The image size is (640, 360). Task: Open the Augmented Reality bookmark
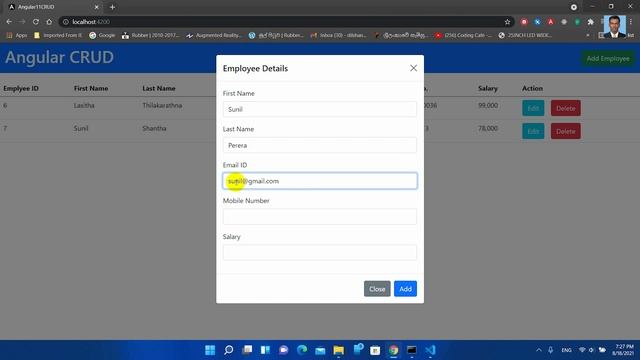click(214, 36)
